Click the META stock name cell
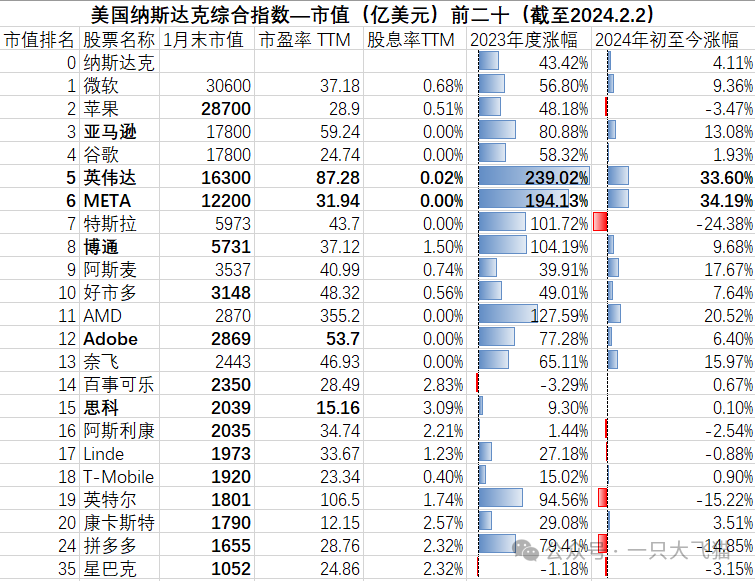The width and height of the screenshot is (755, 581). (107, 201)
